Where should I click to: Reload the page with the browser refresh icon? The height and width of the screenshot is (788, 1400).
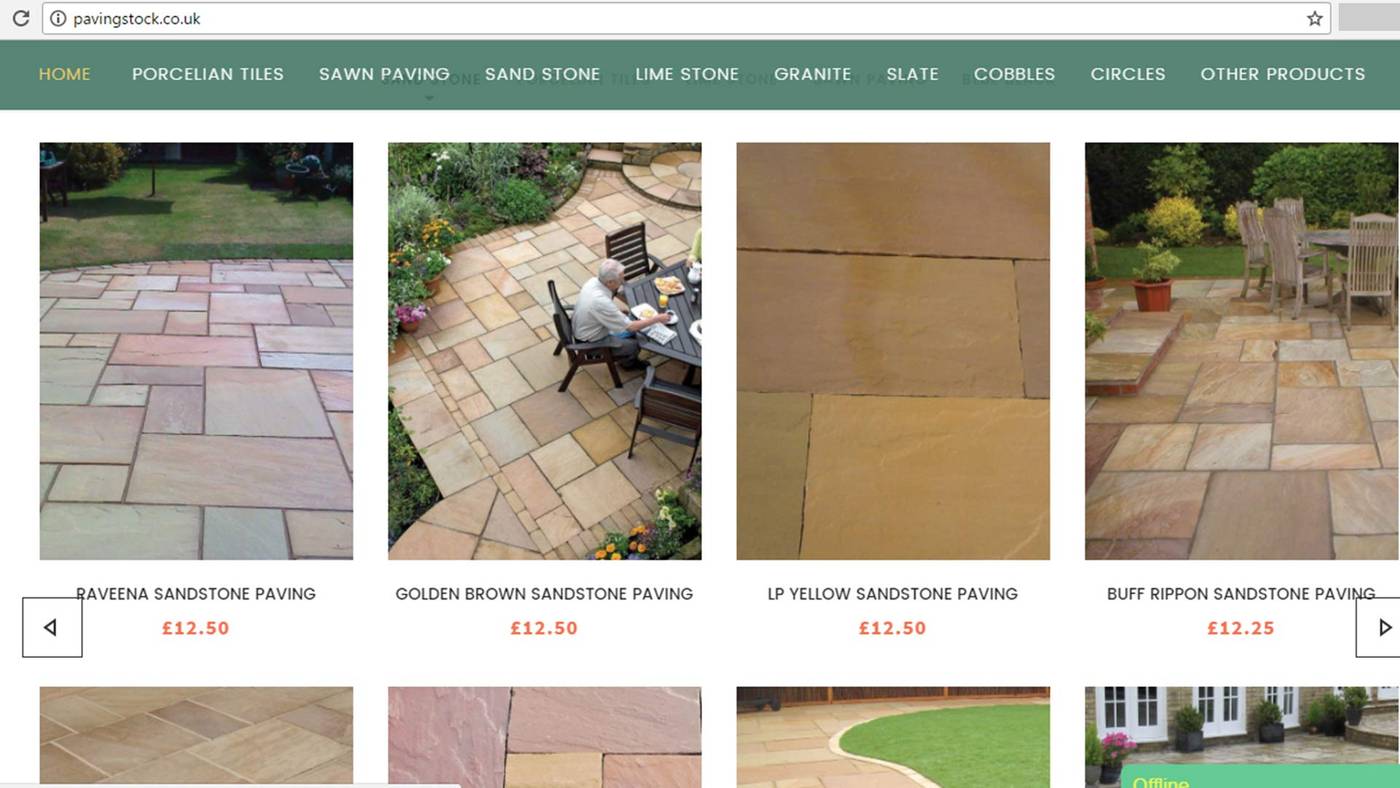pos(20,18)
